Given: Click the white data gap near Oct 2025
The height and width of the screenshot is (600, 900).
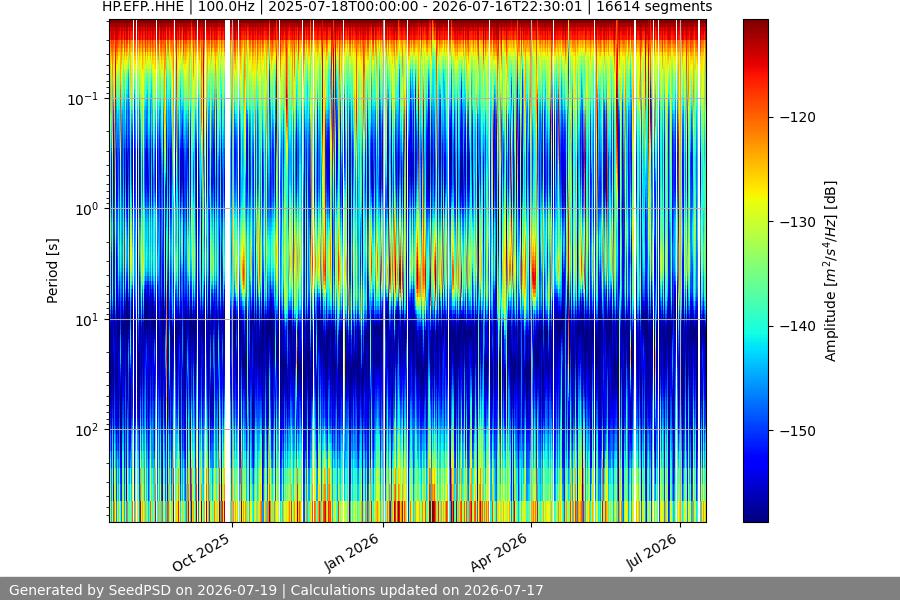Looking at the screenshot, I should tap(228, 271).
